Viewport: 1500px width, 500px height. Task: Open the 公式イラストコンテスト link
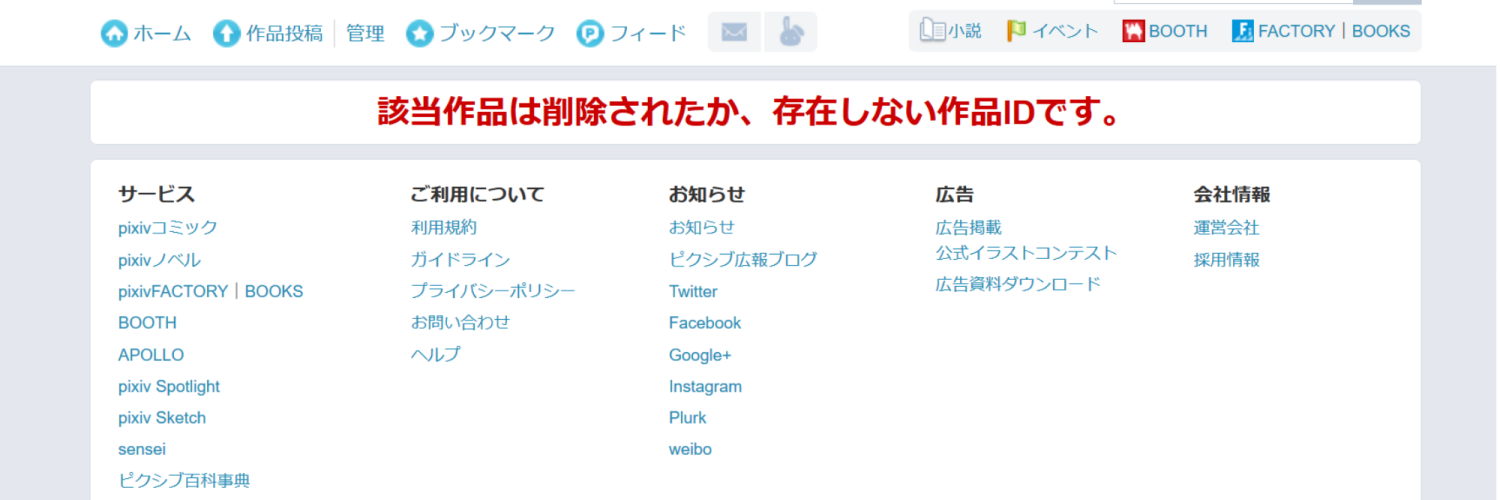[1027, 253]
